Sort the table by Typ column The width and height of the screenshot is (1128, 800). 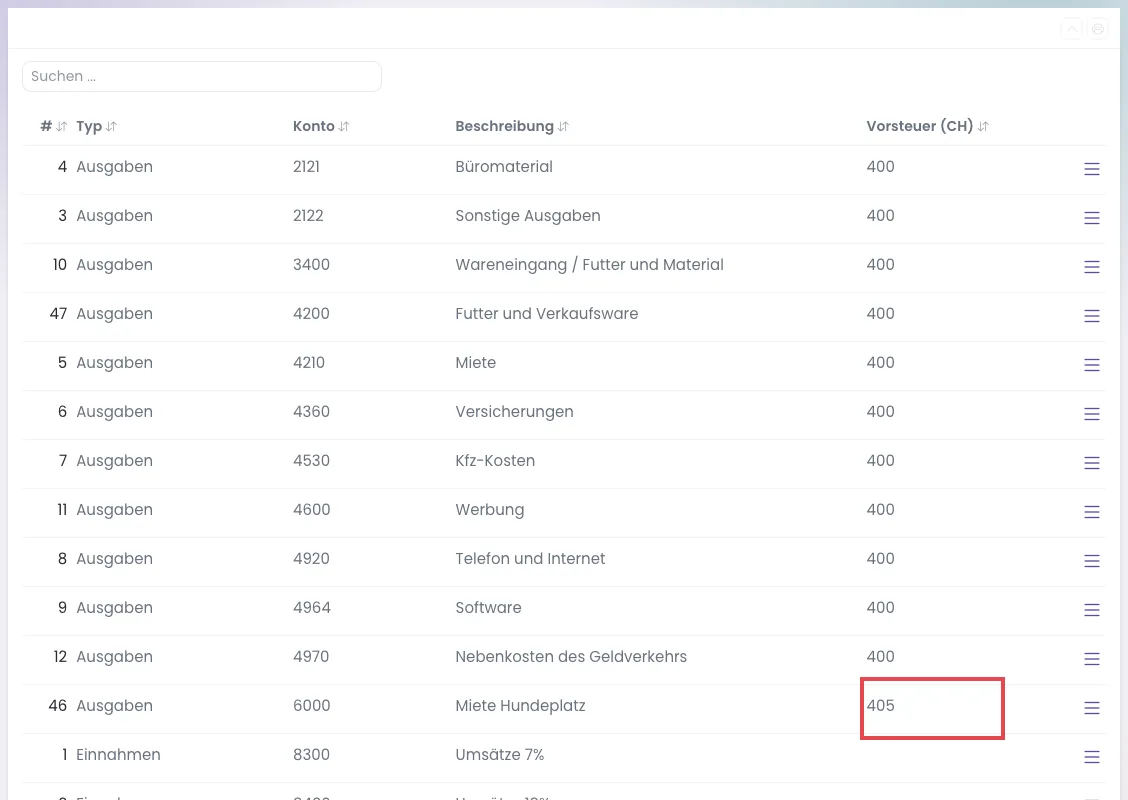96,126
